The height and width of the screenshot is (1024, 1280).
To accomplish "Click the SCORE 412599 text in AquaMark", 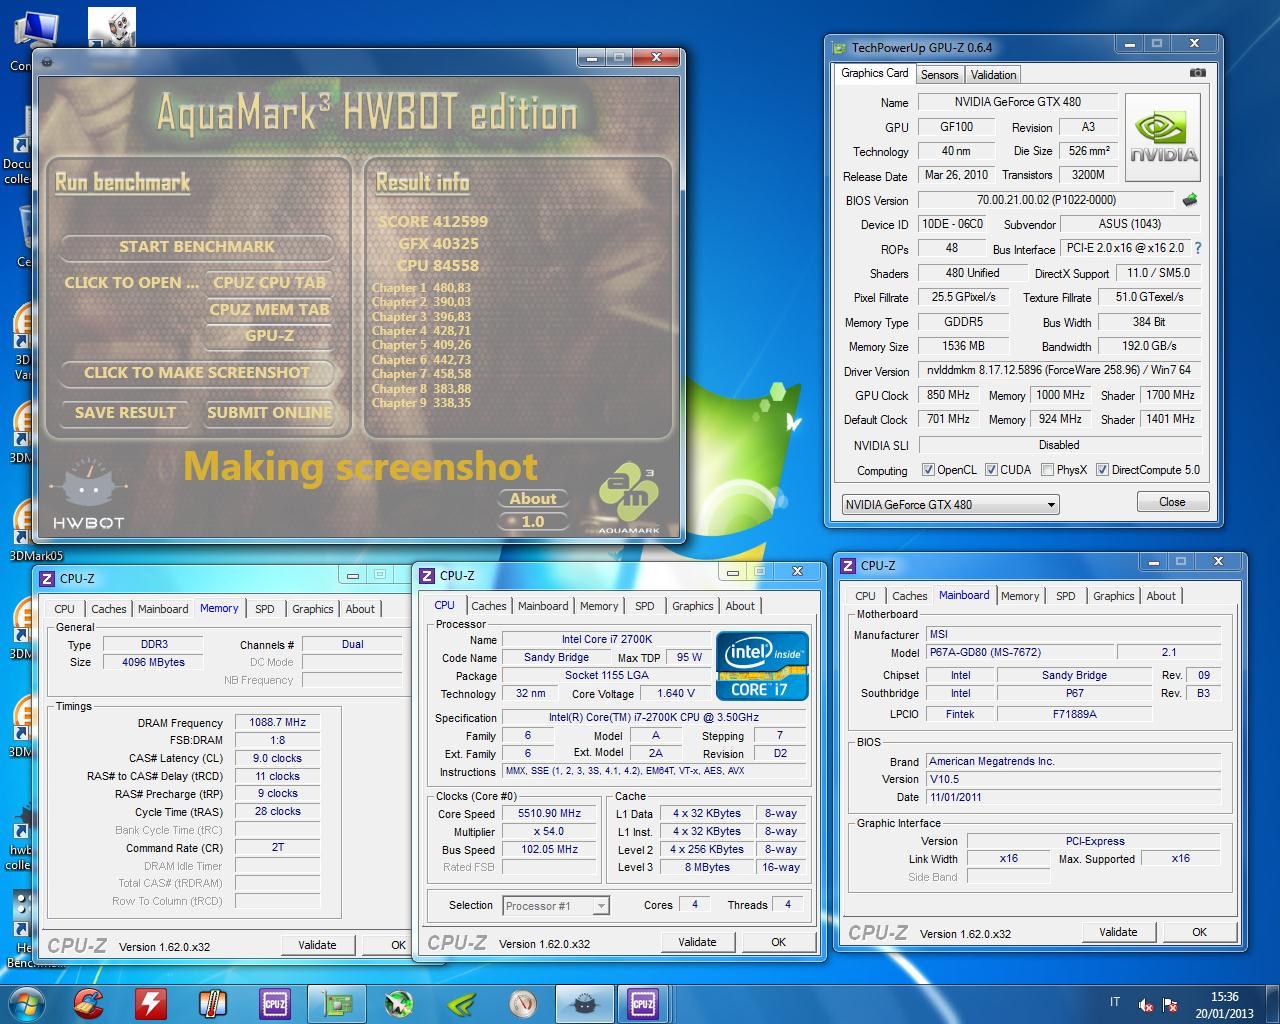I will [433, 221].
